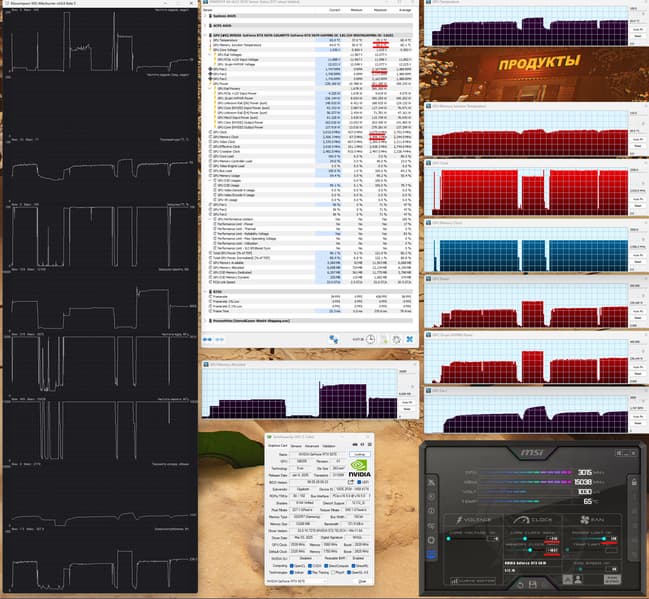Image resolution: width=649 pixels, height=599 pixels.
Task: Open the Afterburner Curve Editor button
Action: (474, 581)
